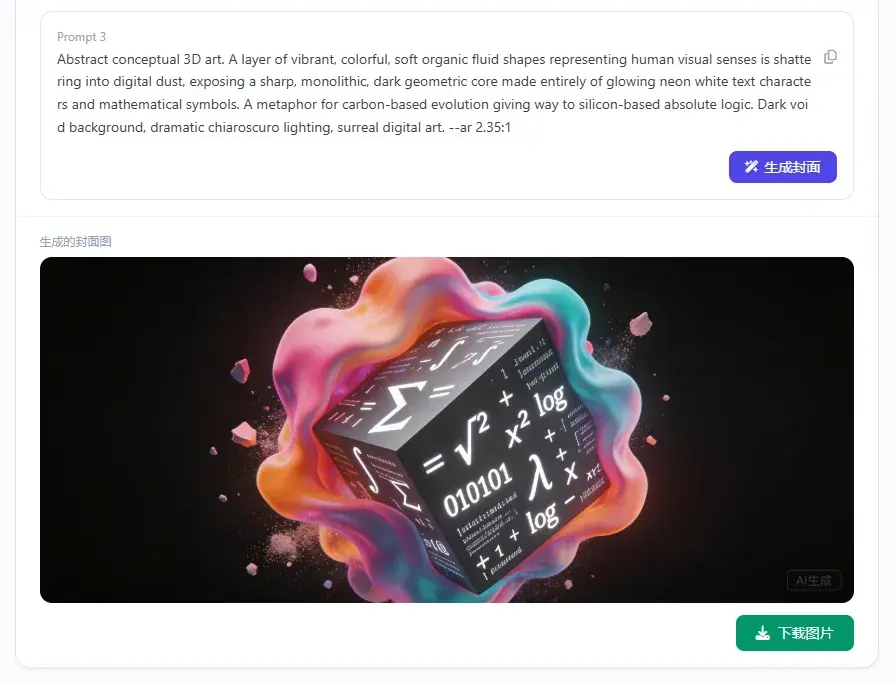895x682 pixels.
Task: Copy Prompt 3 text with the copy icon
Action: 831,57
